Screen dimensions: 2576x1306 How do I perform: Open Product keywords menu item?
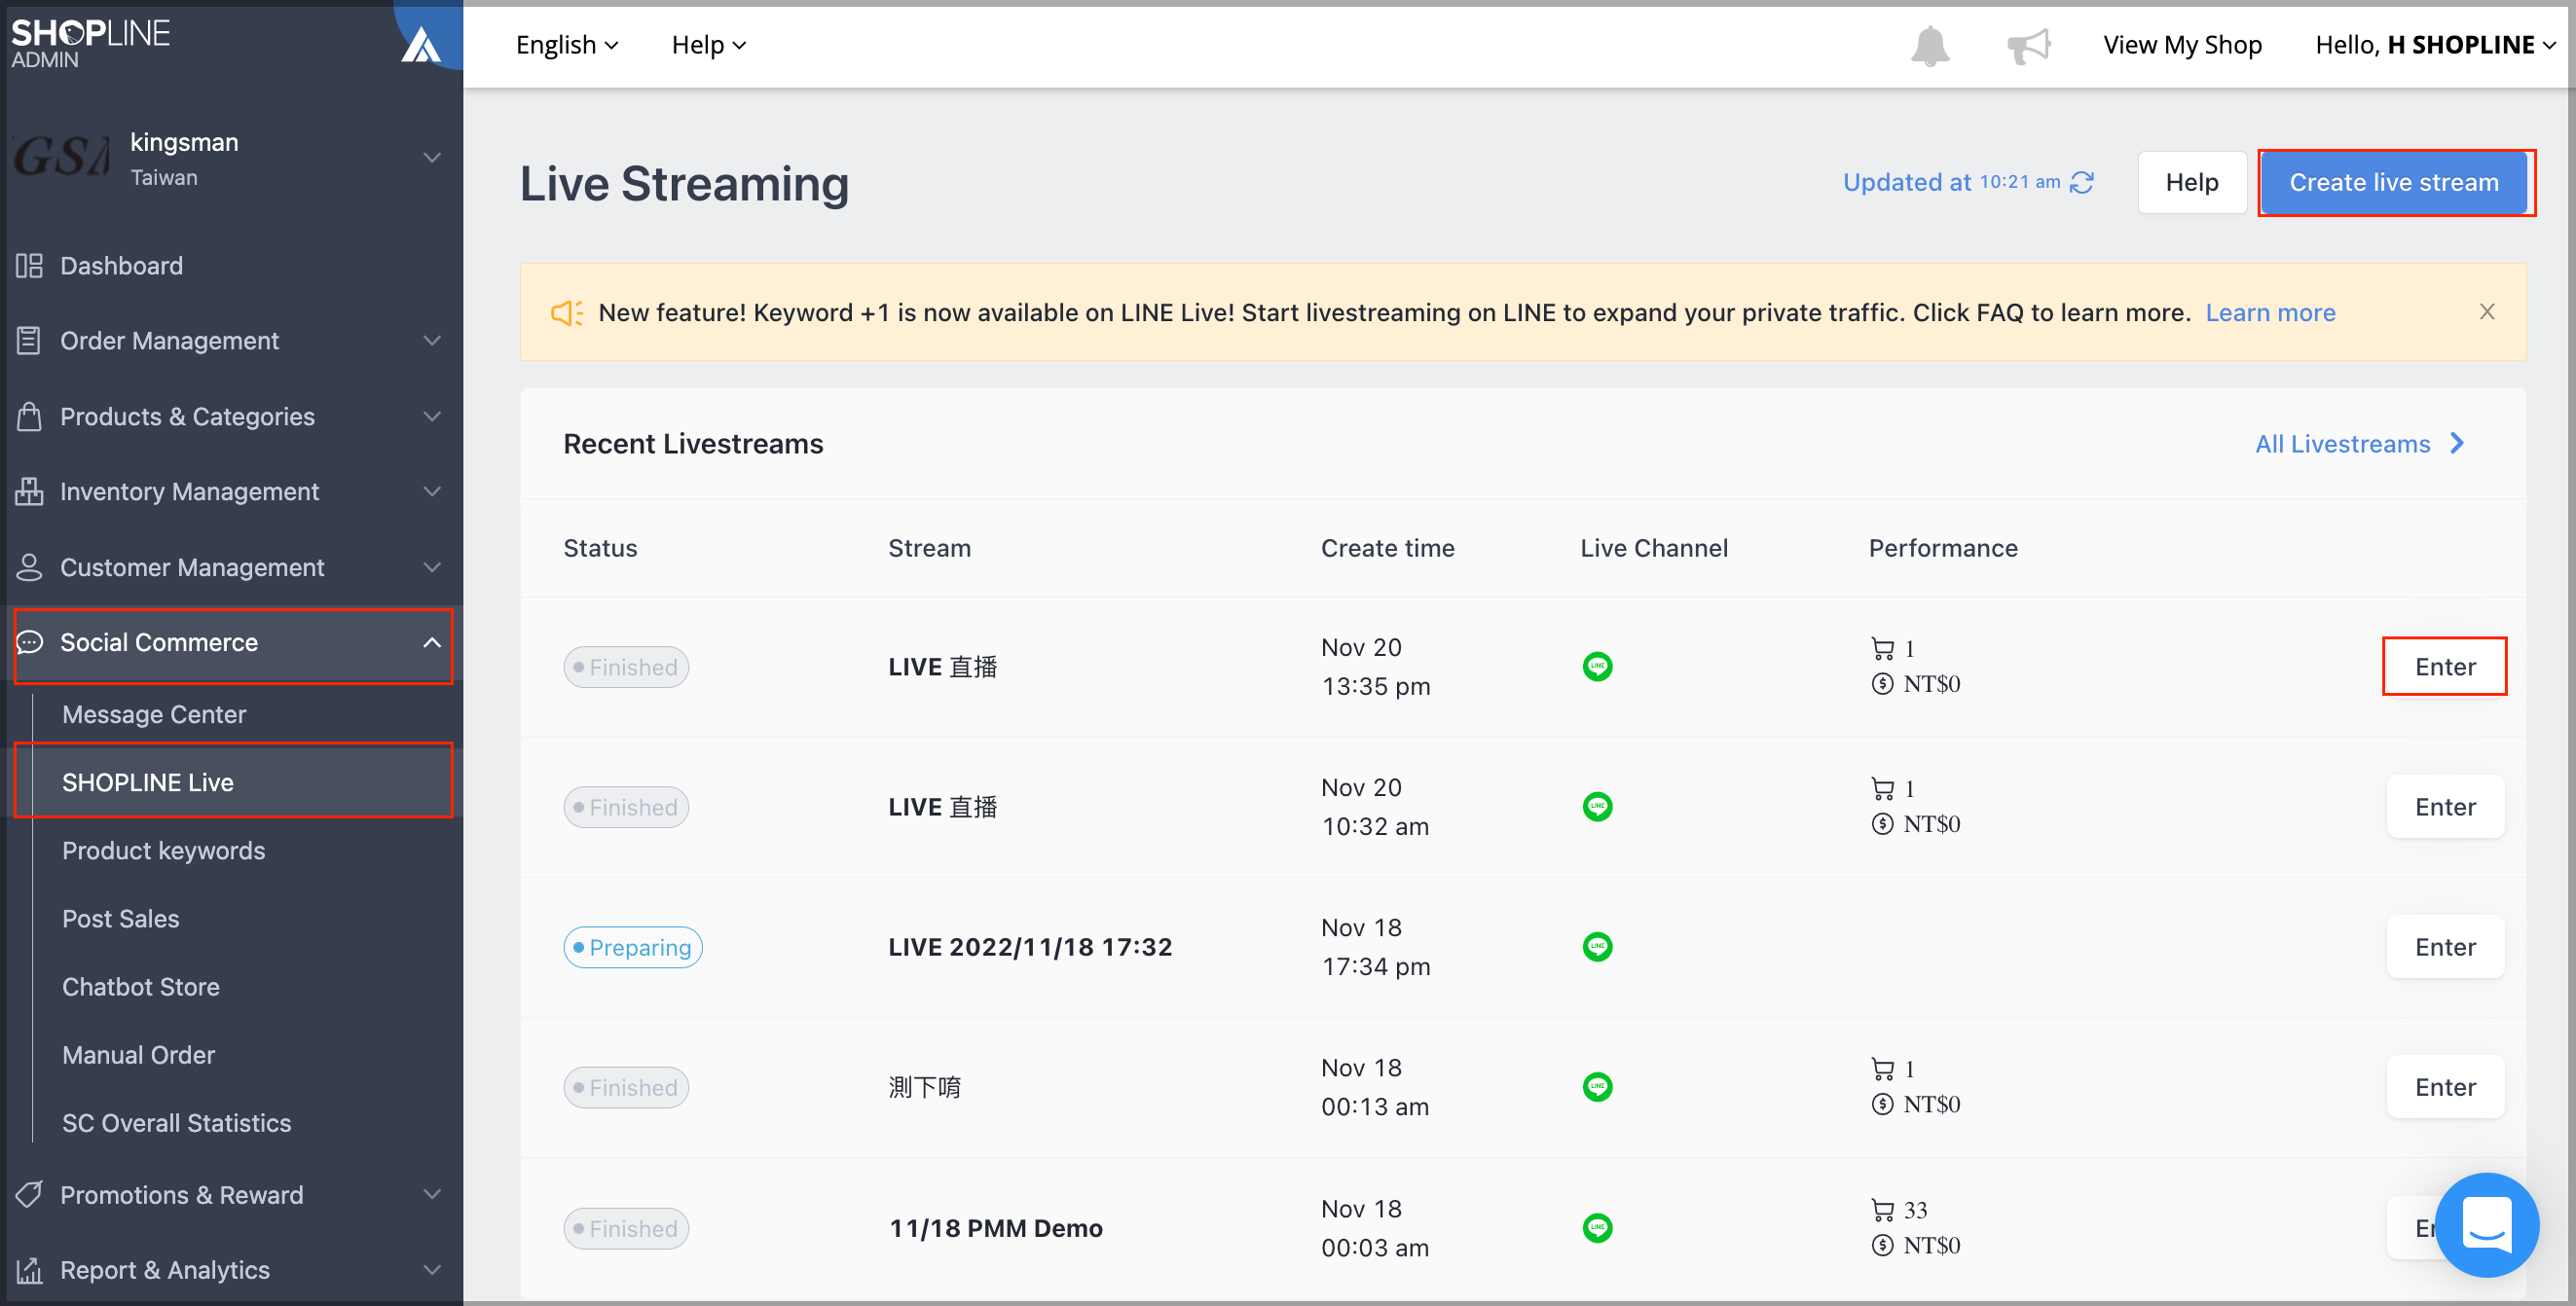click(163, 850)
